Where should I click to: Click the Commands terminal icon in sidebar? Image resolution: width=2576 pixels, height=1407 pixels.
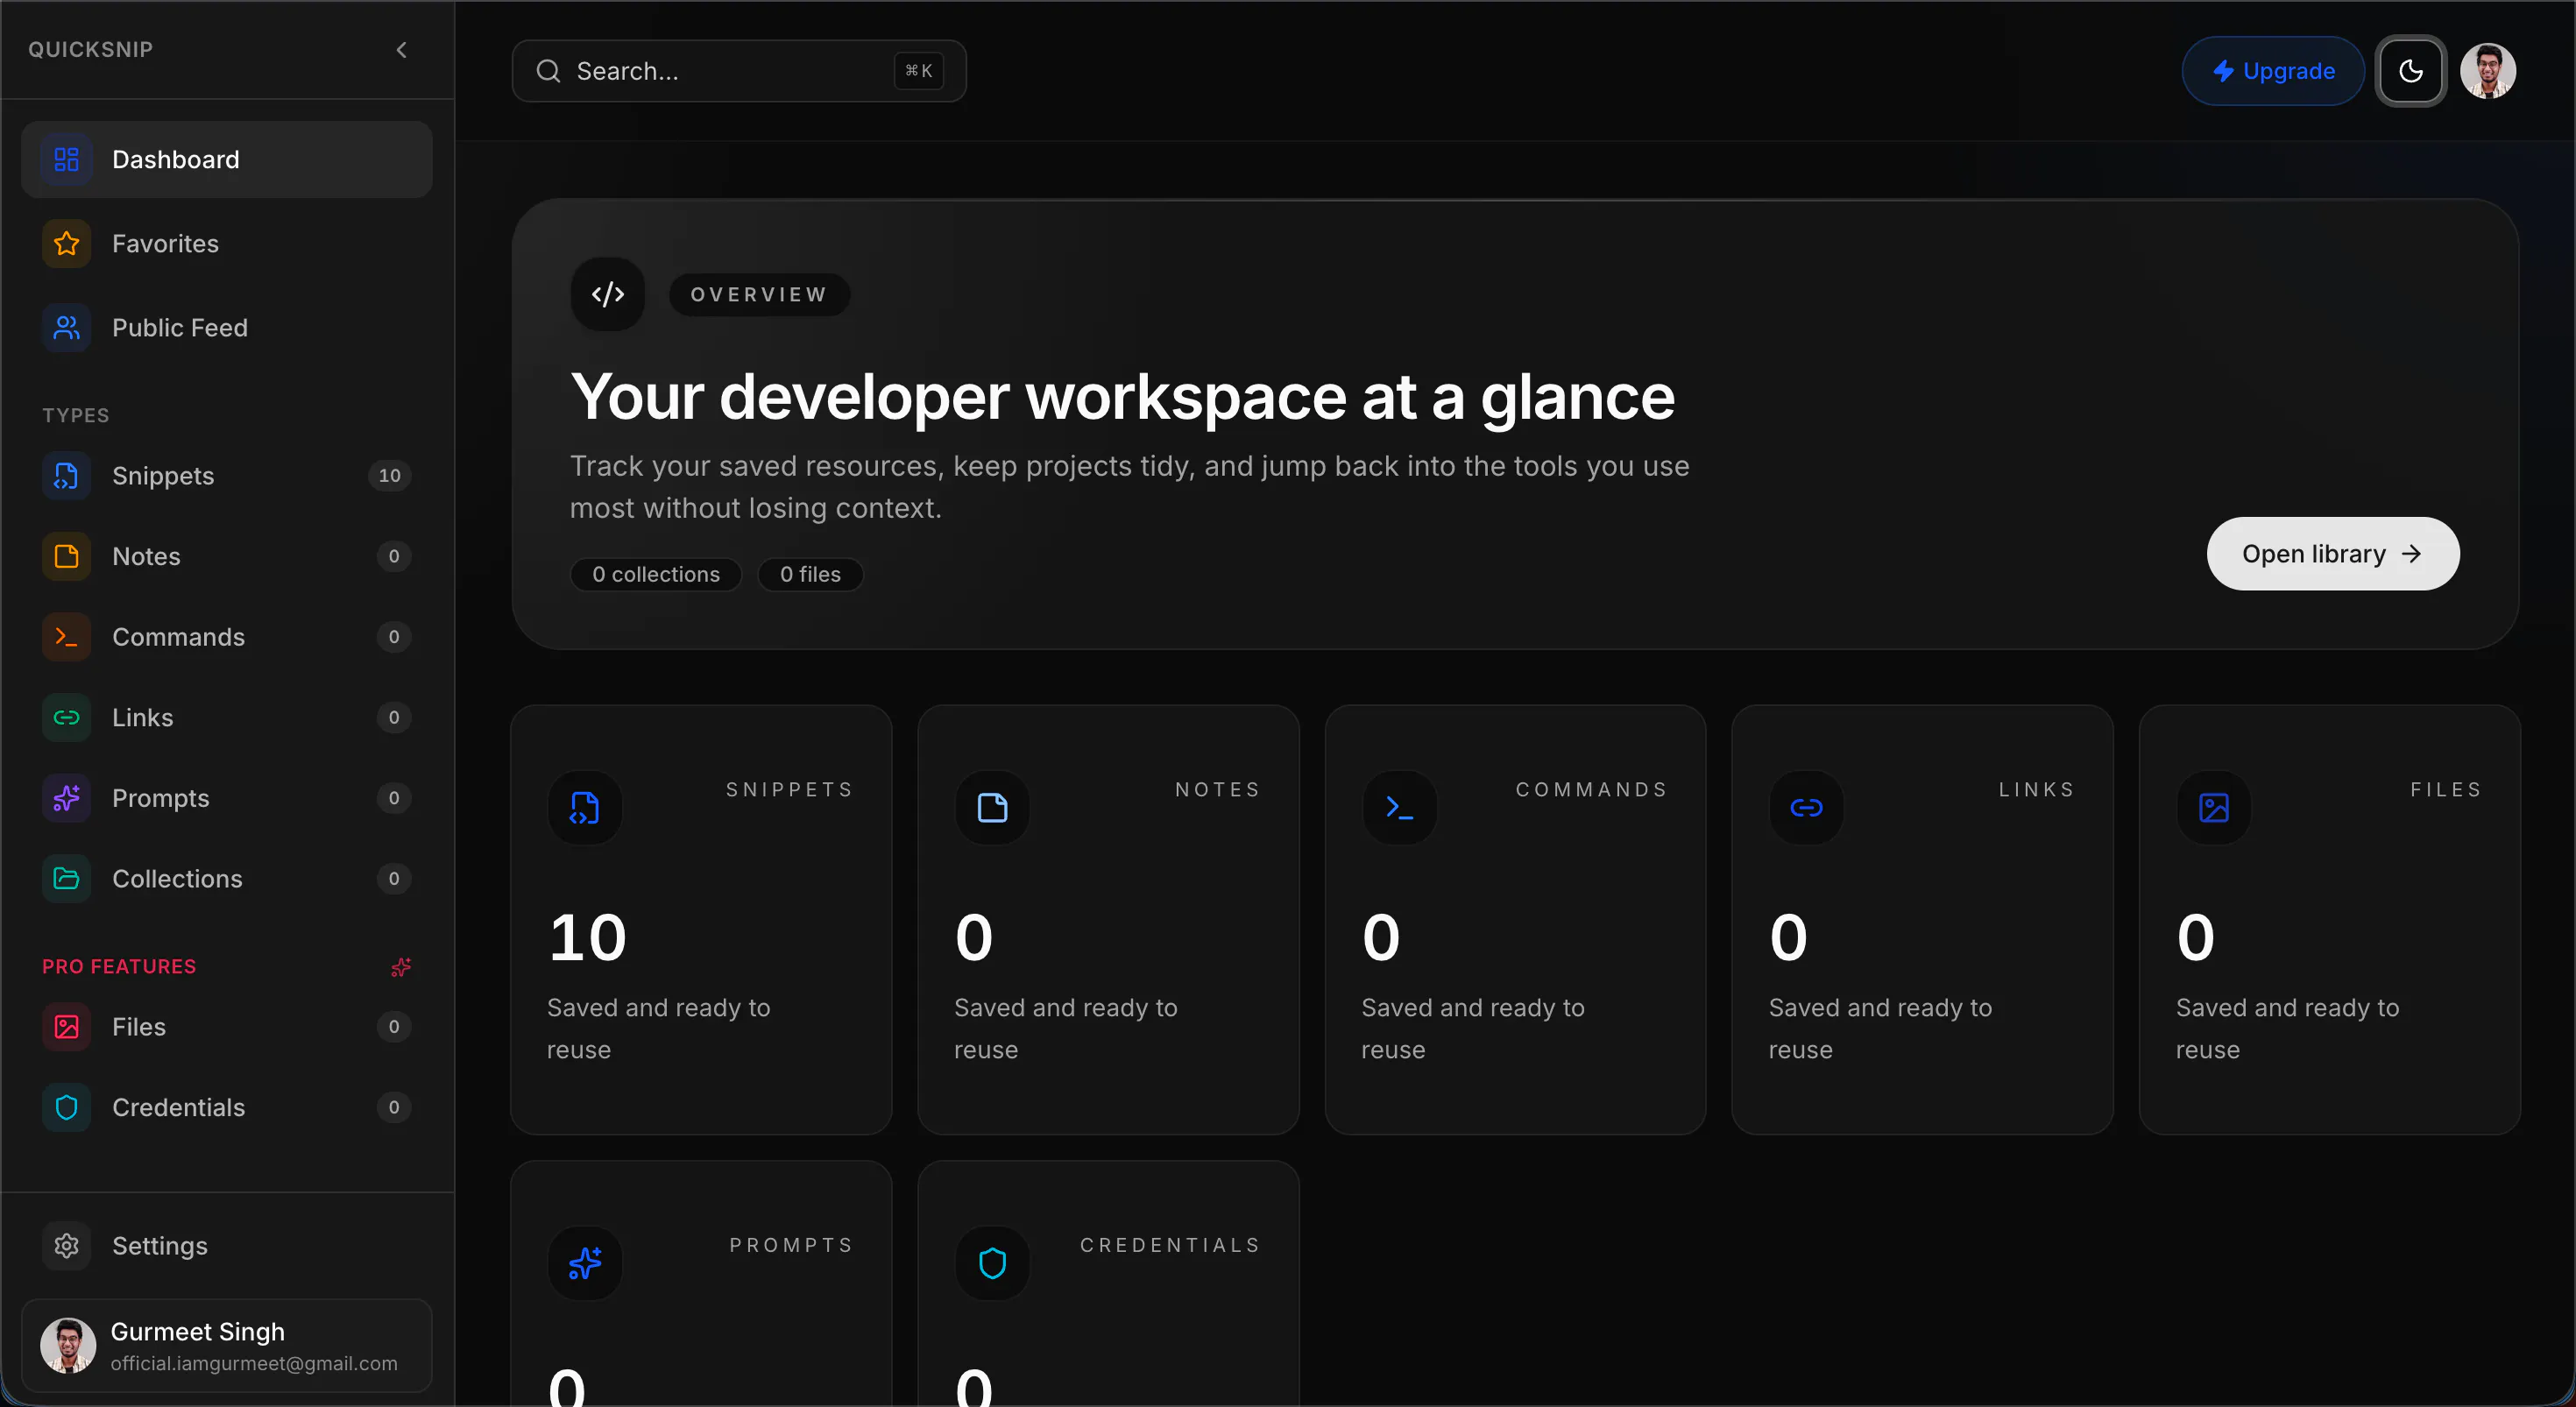[x=66, y=637]
